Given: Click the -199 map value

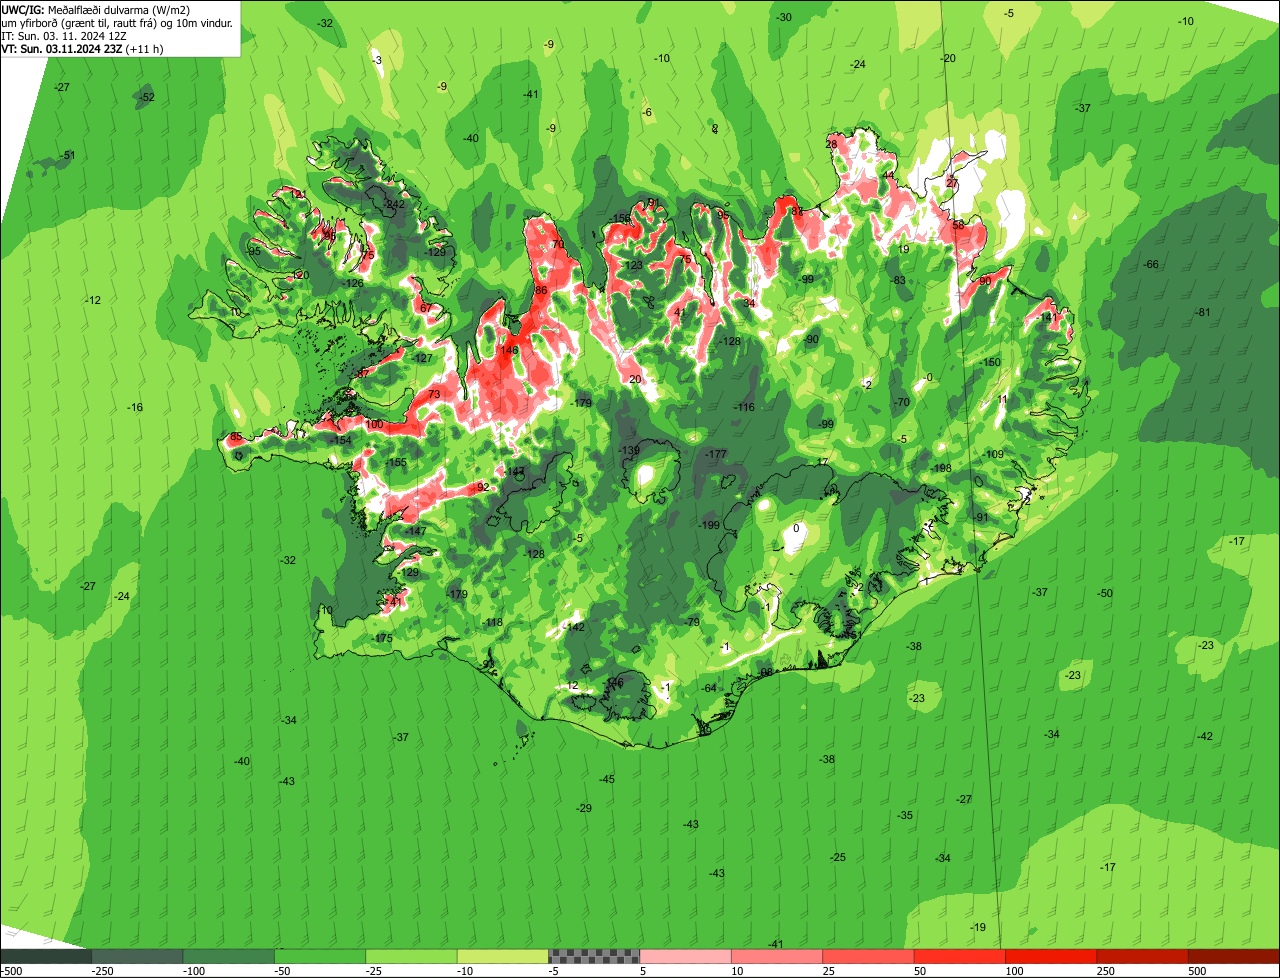Looking at the screenshot, I should [709, 525].
